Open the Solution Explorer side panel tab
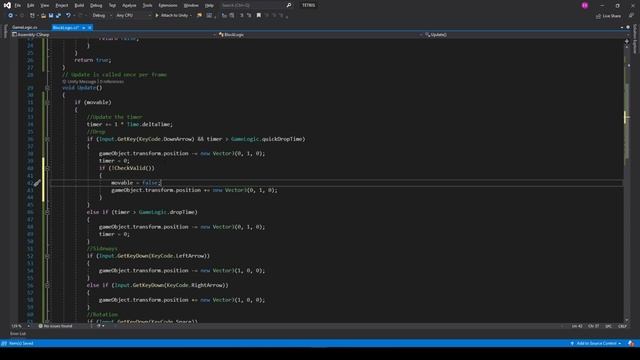The image size is (640, 360). tap(635, 39)
